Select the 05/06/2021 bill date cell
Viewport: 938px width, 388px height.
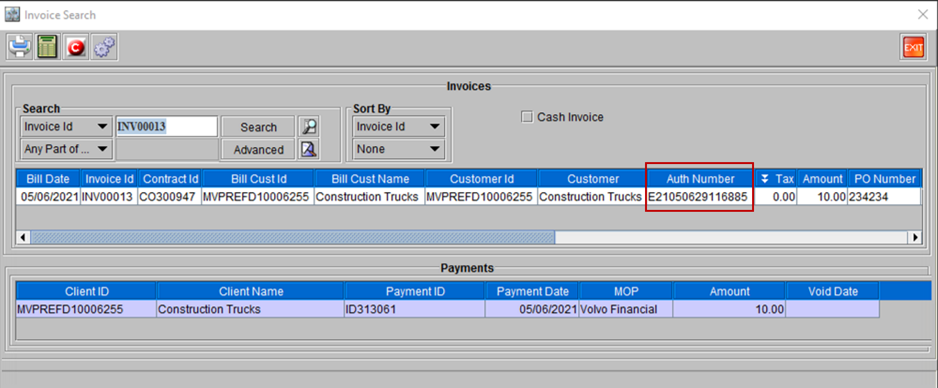click(48, 197)
